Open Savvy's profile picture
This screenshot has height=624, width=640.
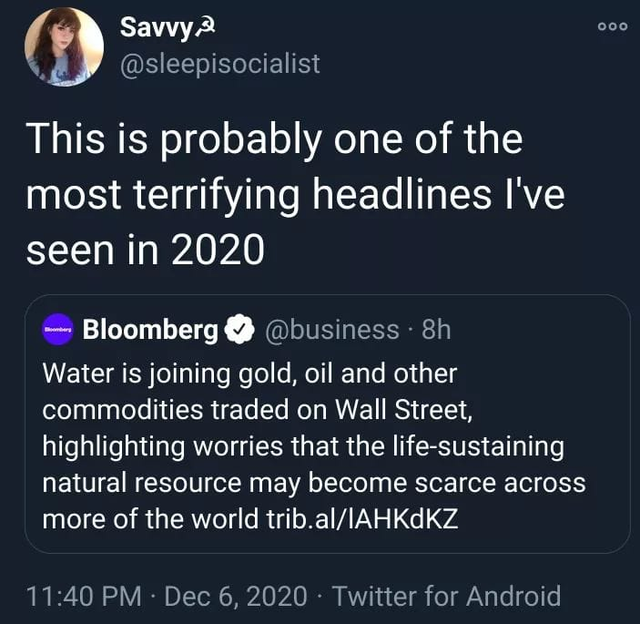[64, 47]
